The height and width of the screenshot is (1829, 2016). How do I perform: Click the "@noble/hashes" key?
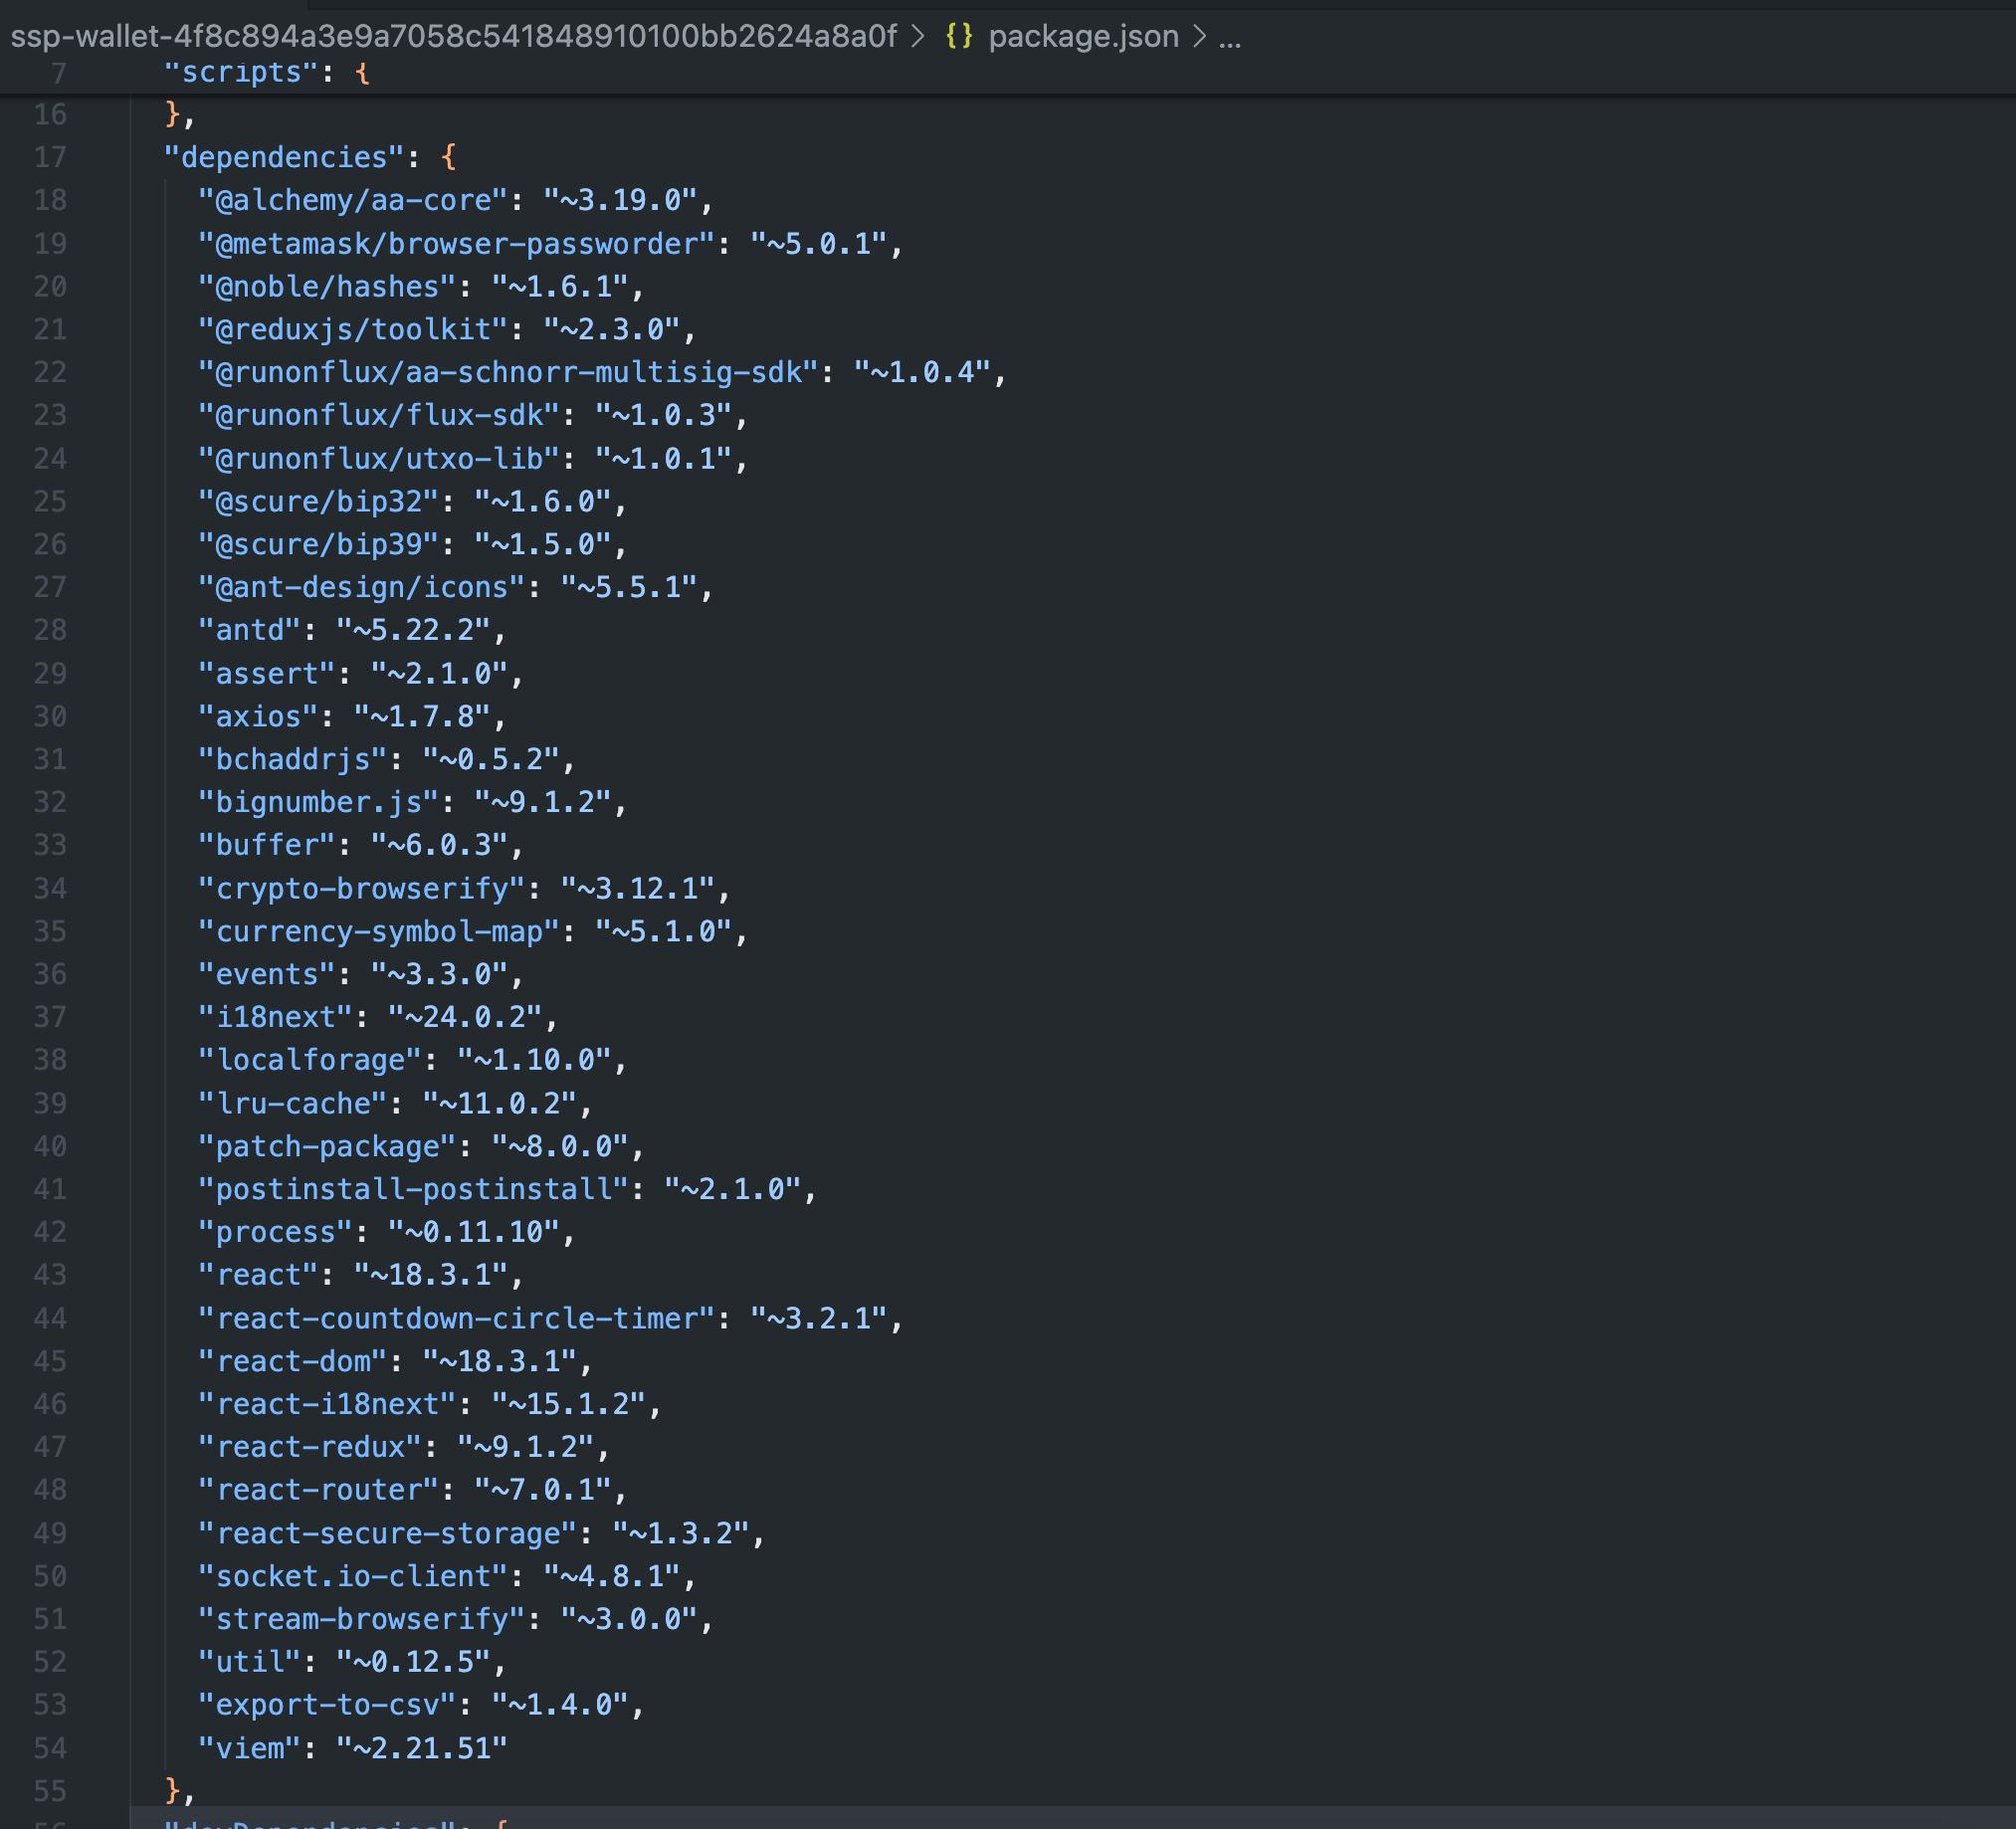point(328,286)
